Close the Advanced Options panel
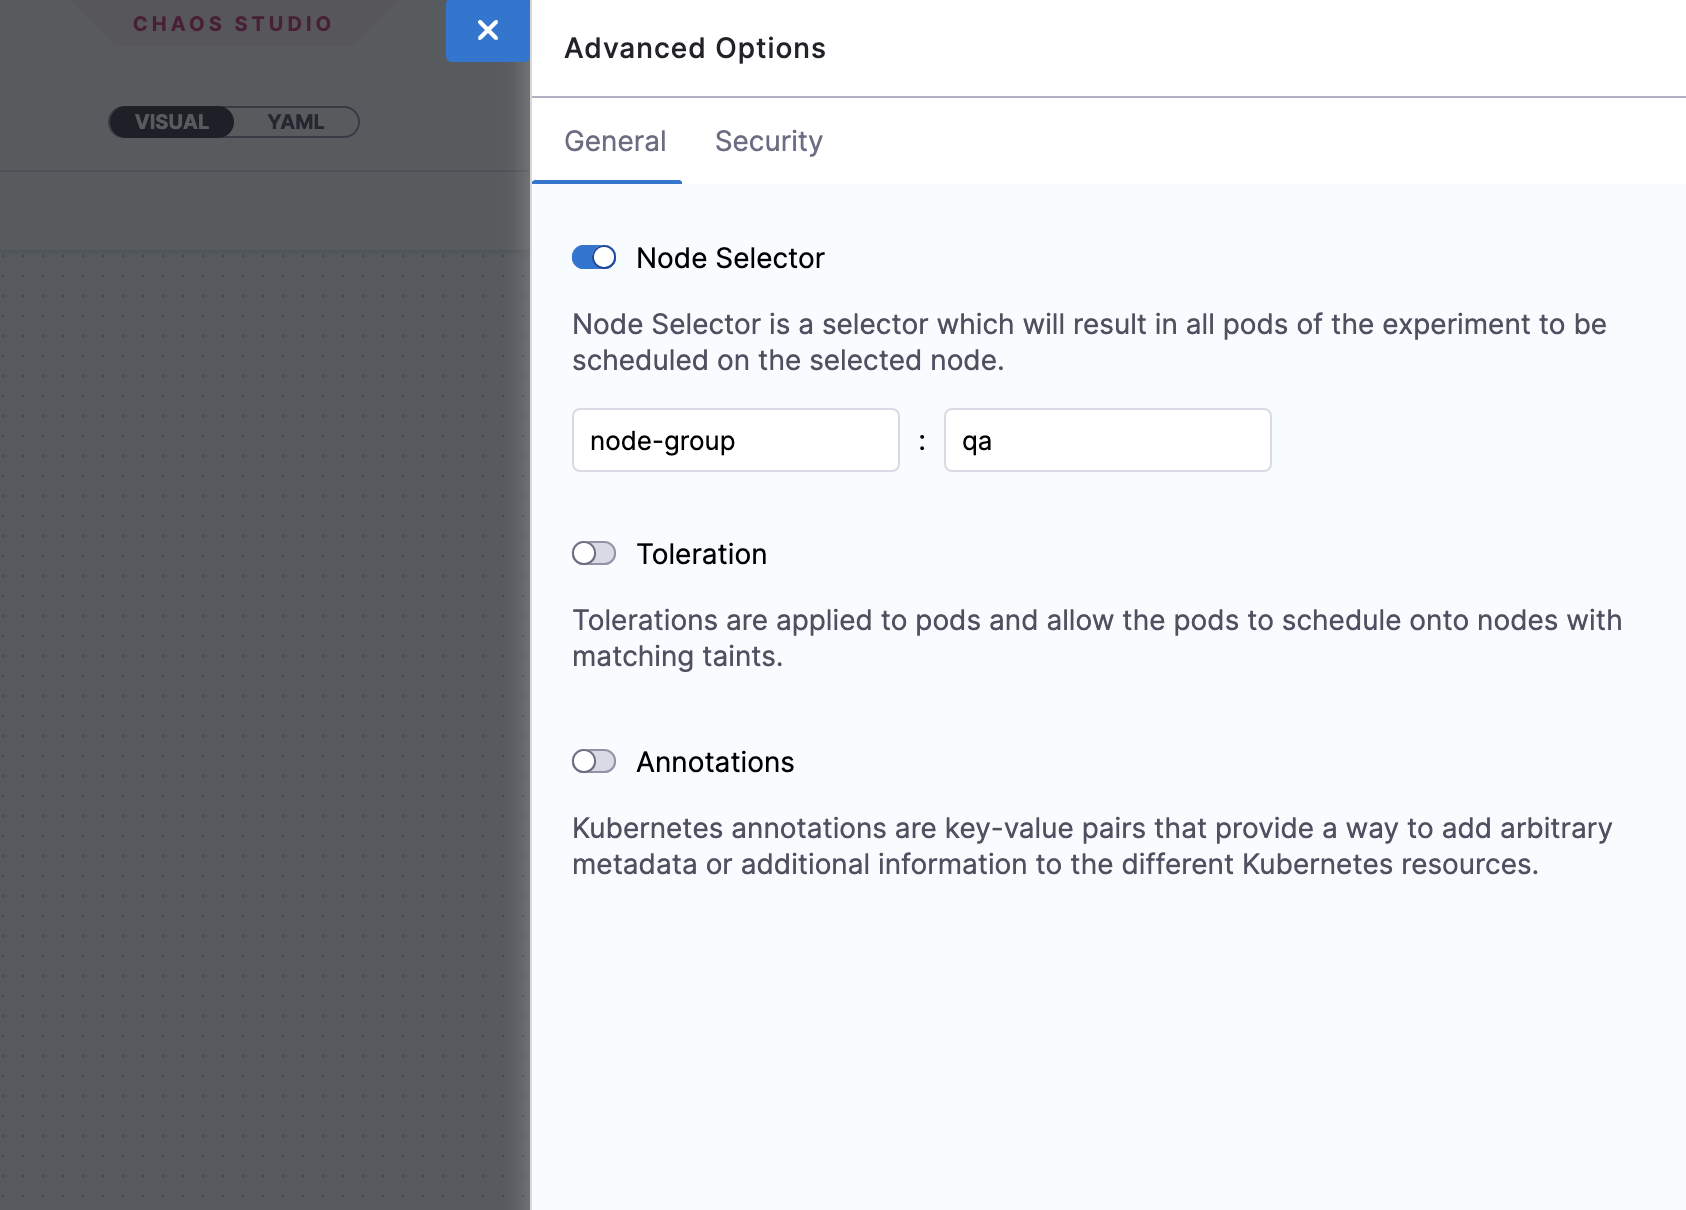The image size is (1686, 1210). [x=487, y=31]
